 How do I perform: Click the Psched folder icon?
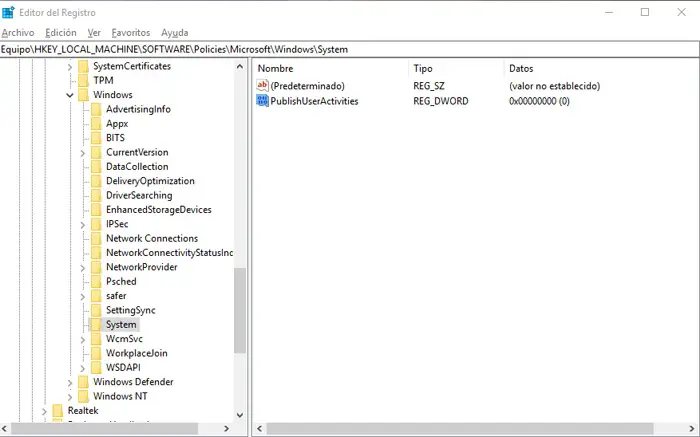96,281
